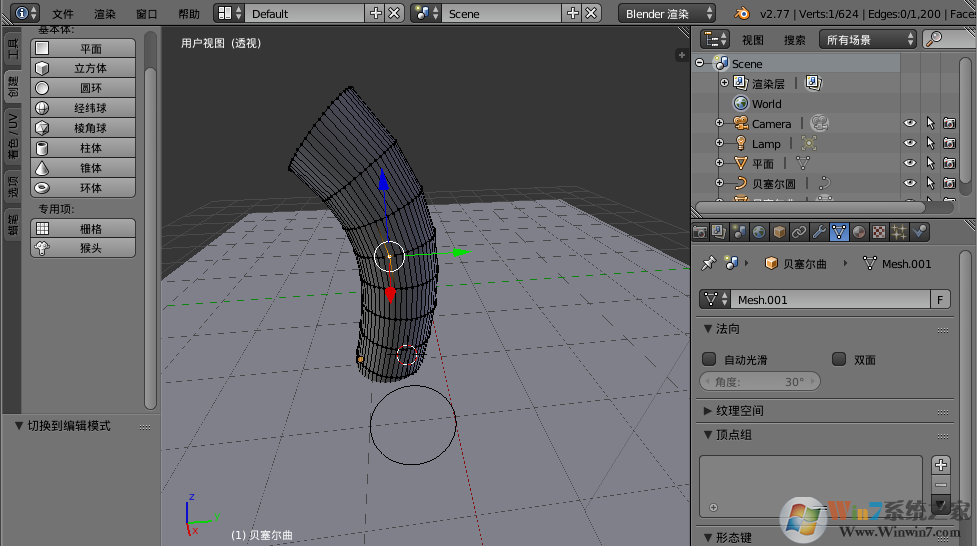Open the Blender 渲染 engine dropdown
The width and height of the screenshot is (977, 546).
667,14
